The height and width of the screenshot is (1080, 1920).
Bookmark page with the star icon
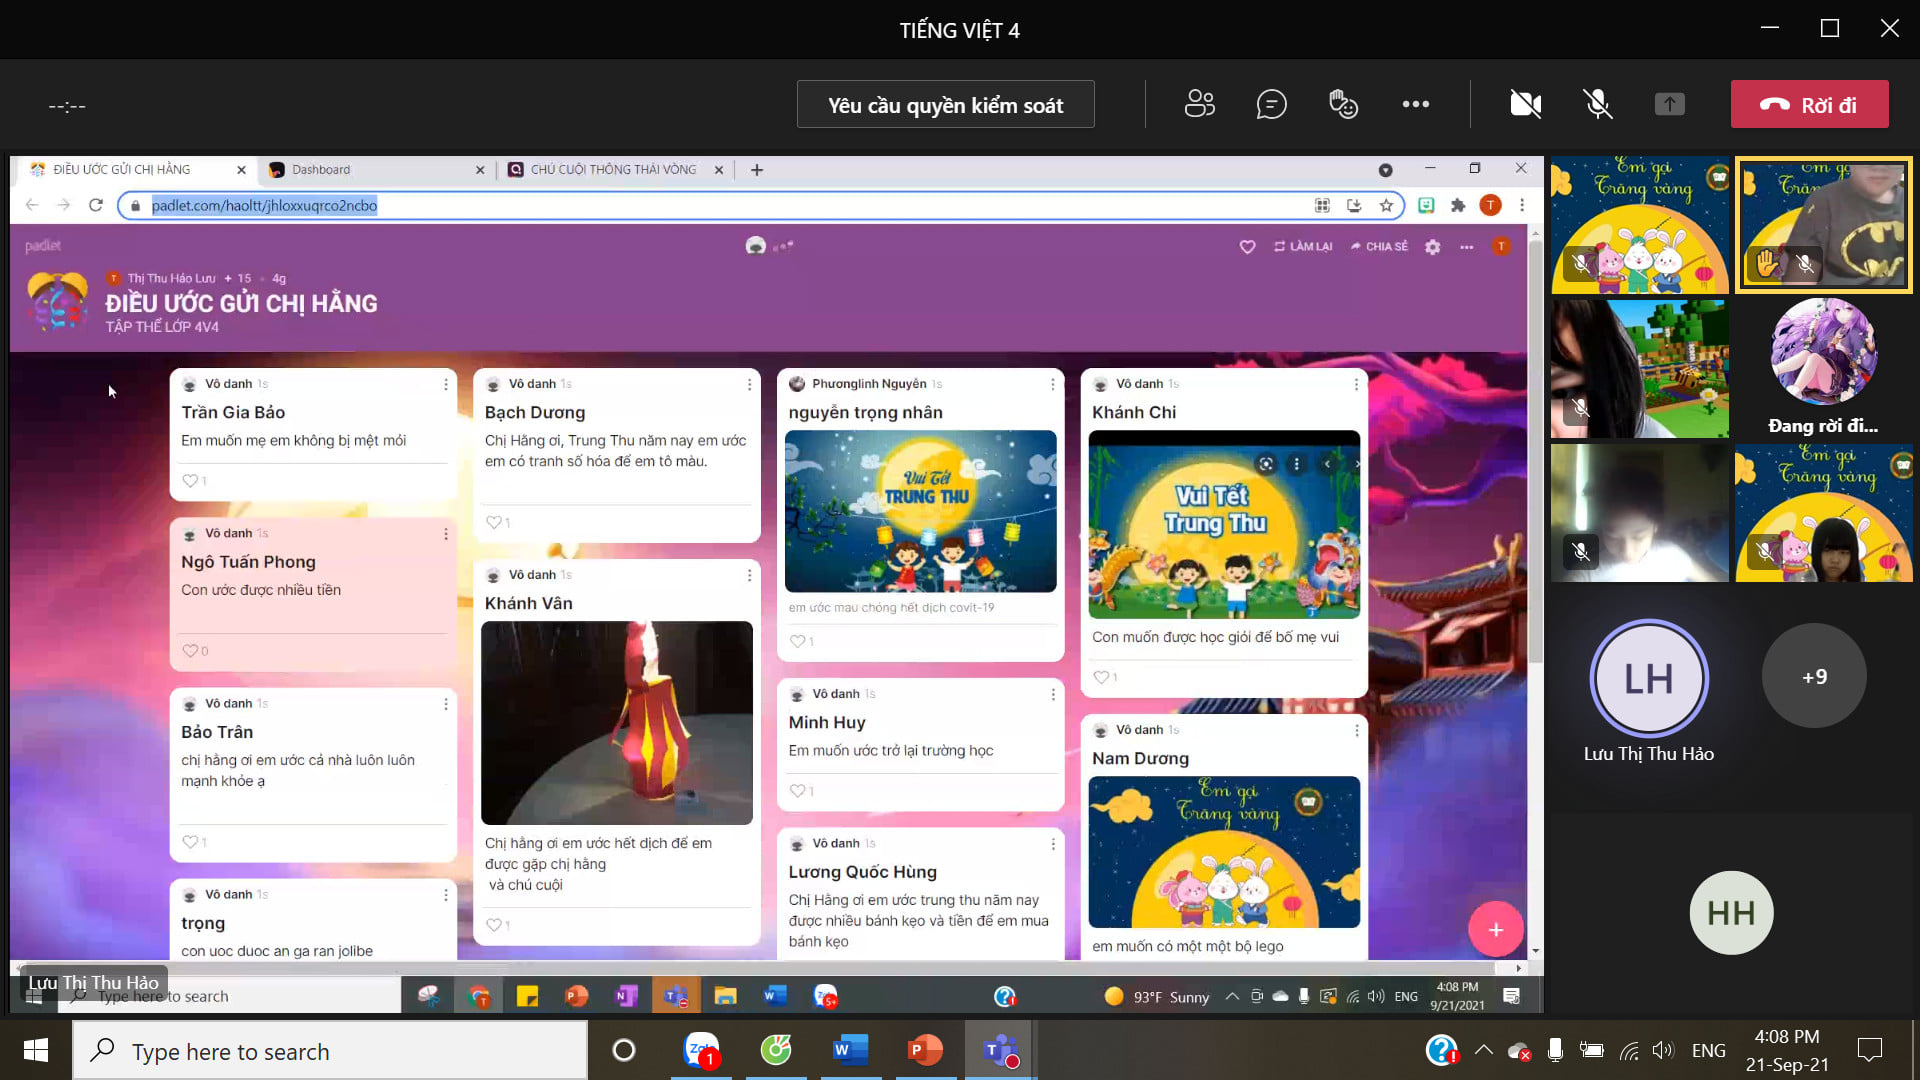coord(1386,205)
